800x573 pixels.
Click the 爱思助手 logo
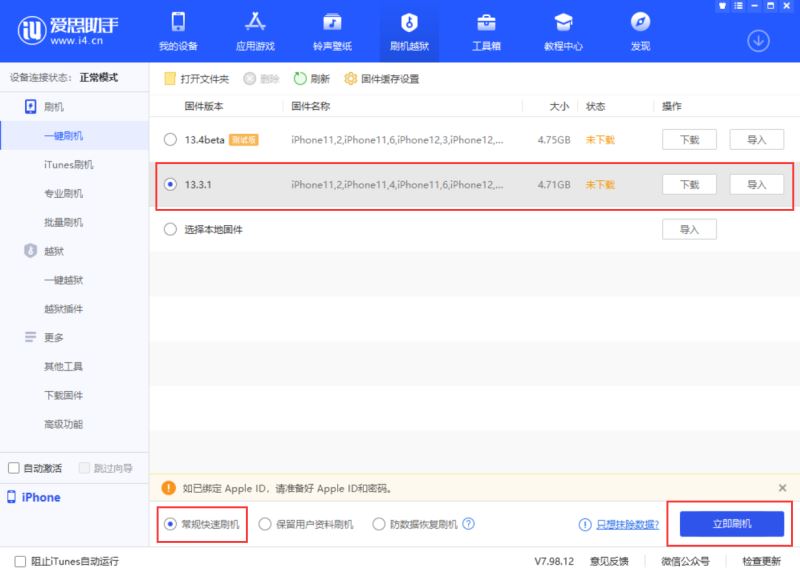[68, 30]
